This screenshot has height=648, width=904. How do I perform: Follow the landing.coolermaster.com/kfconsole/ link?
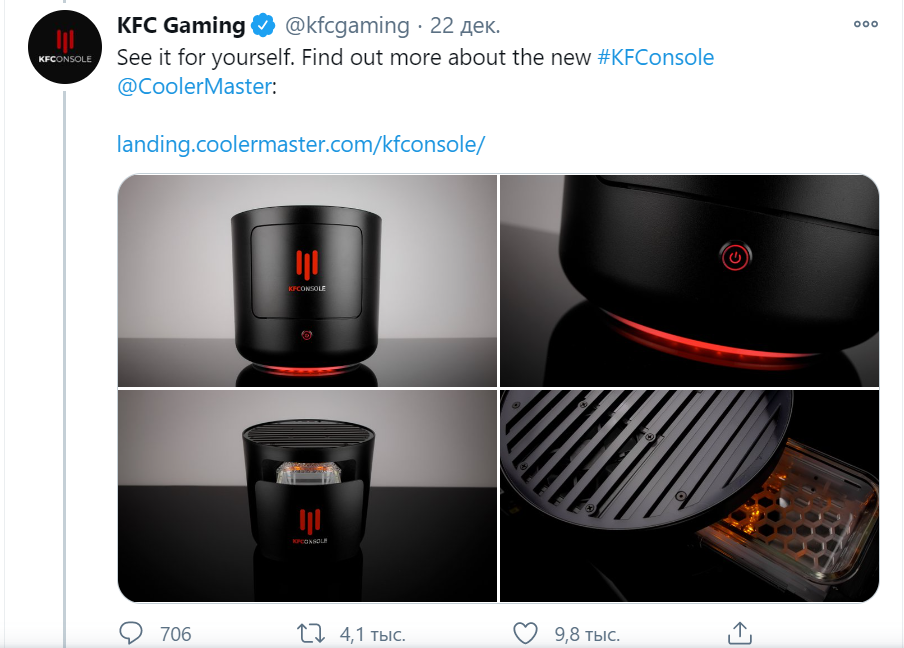coord(301,144)
